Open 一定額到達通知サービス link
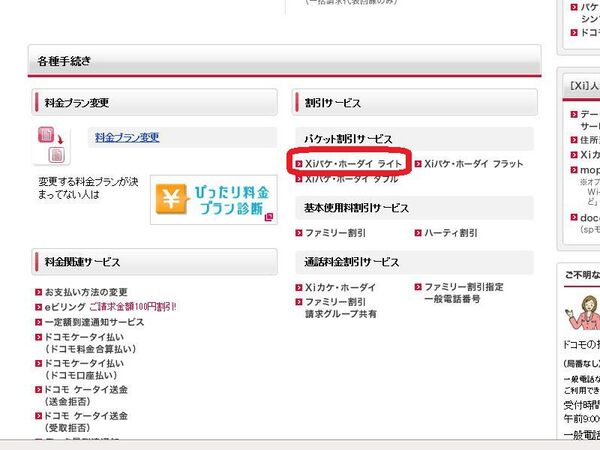Viewport: 600px width, 450px height. pos(94,322)
